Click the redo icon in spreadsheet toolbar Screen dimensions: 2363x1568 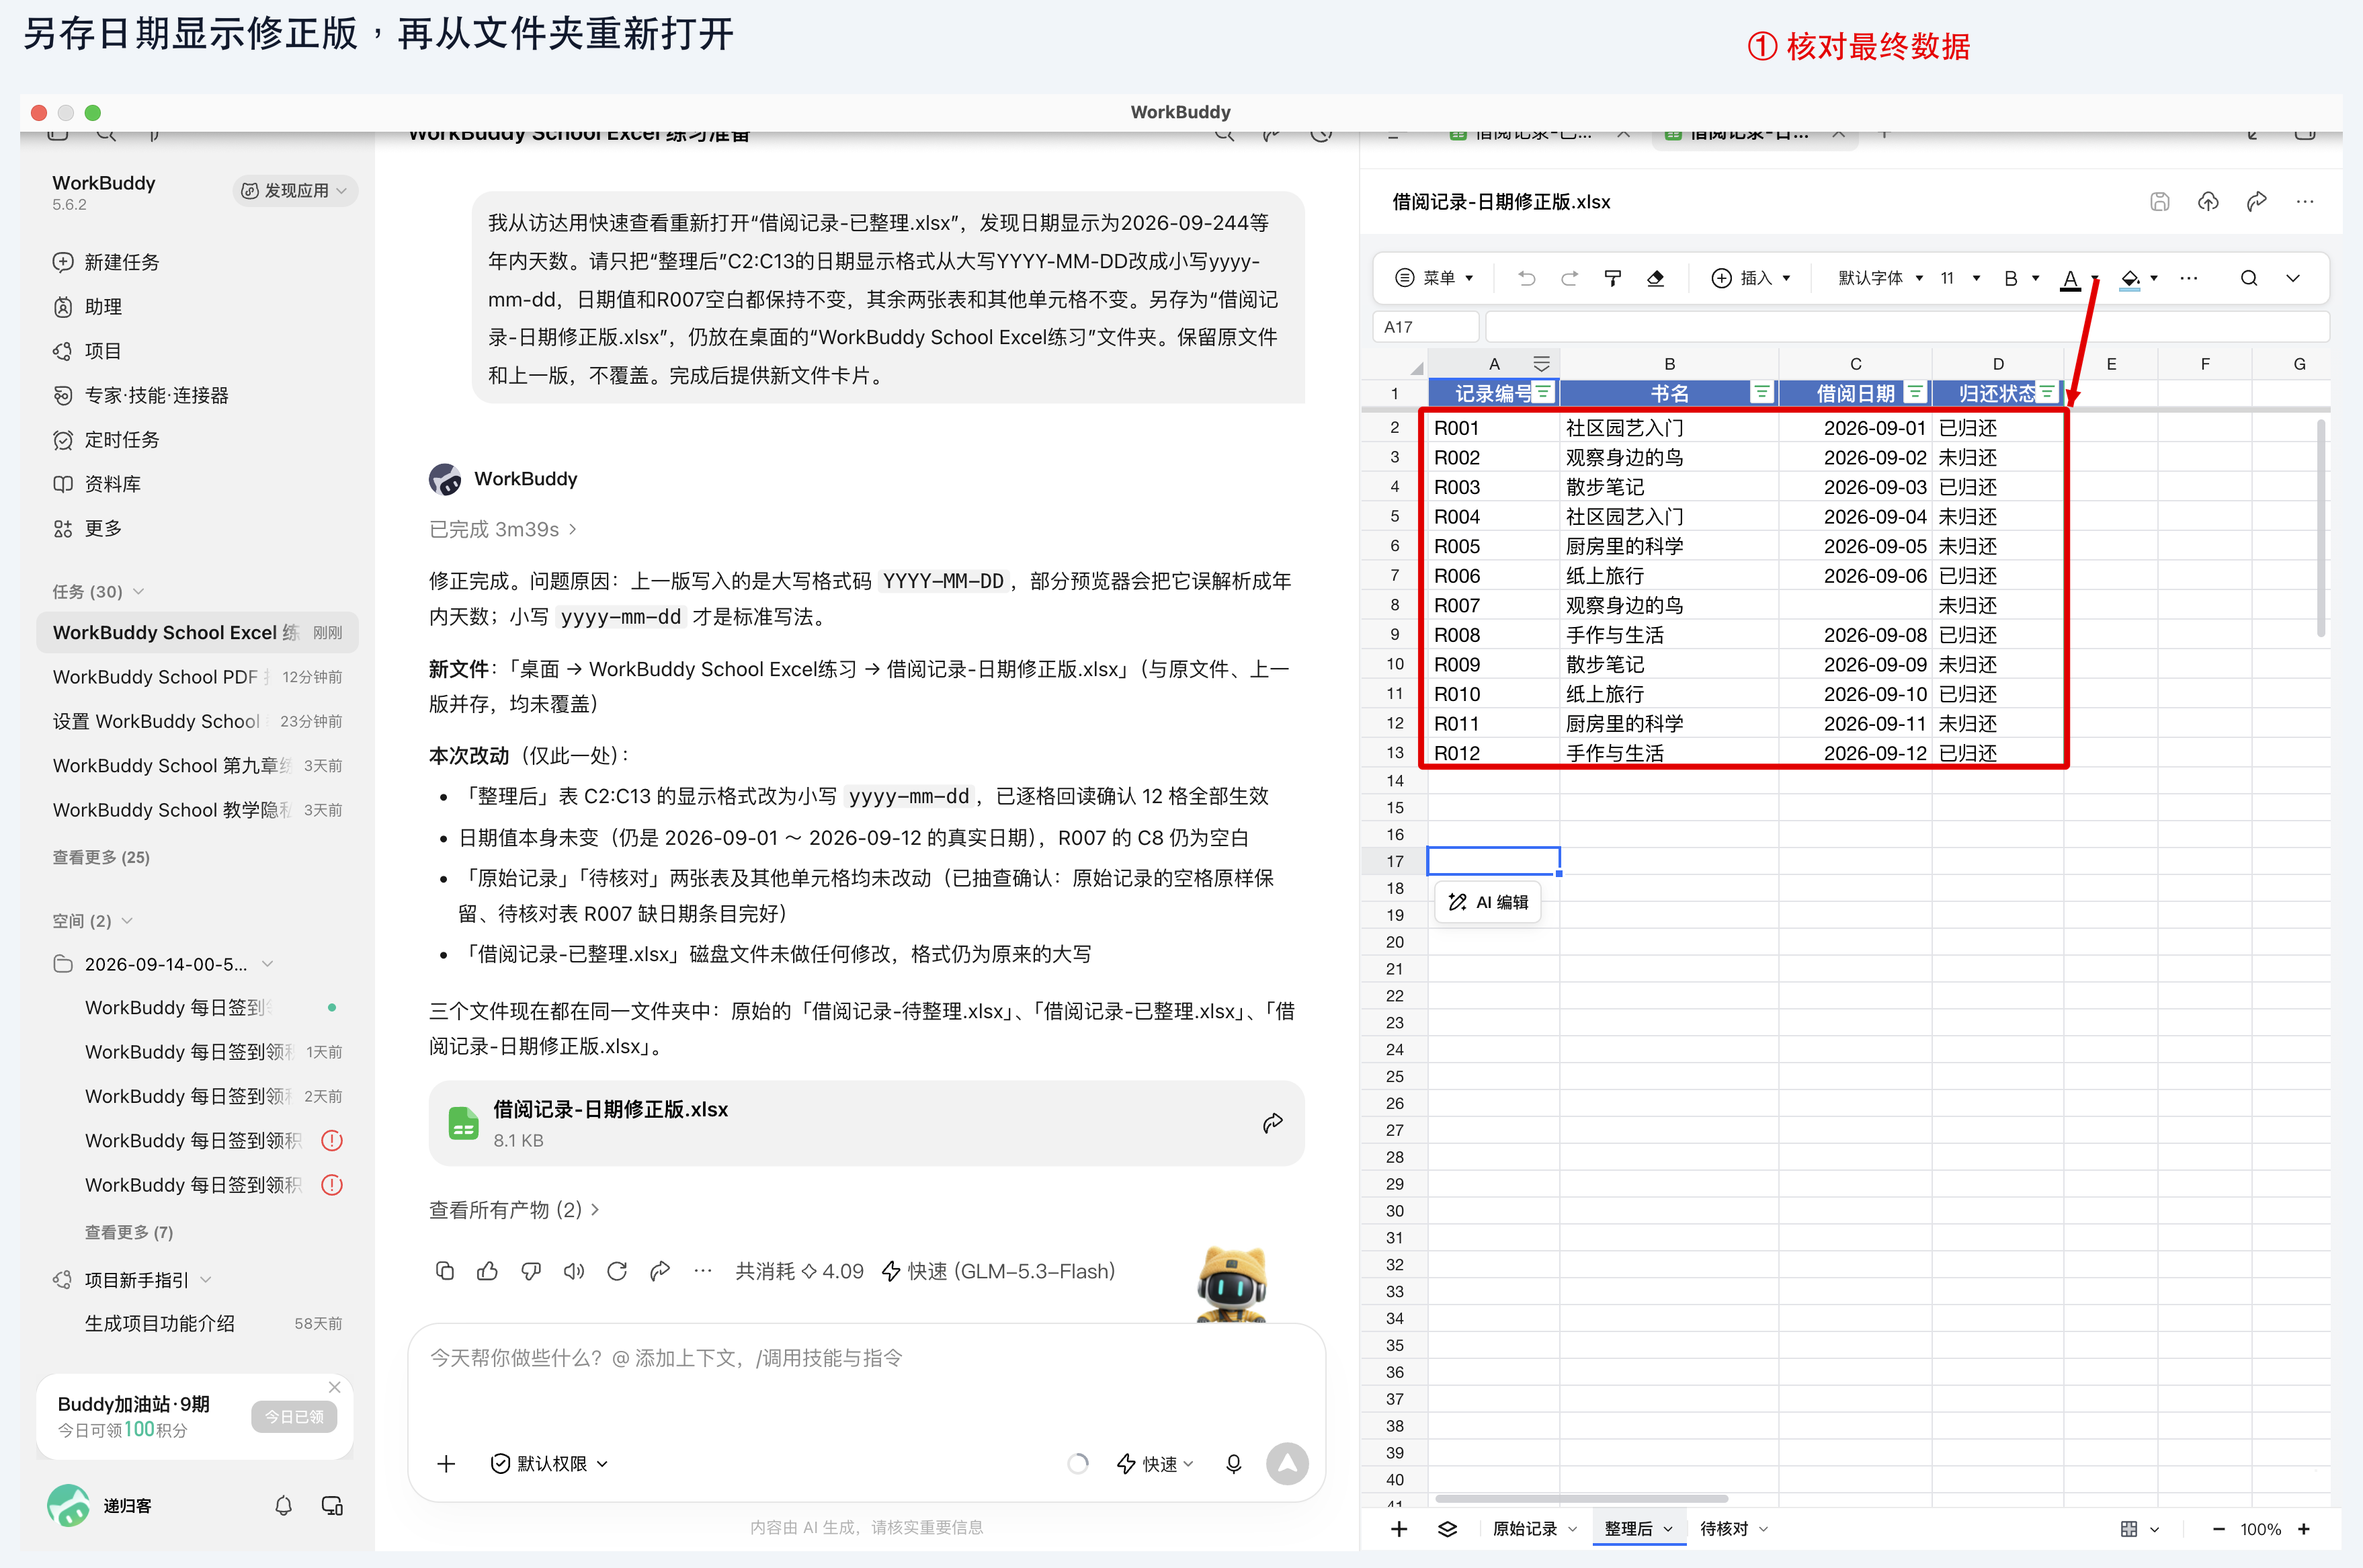coord(1569,278)
